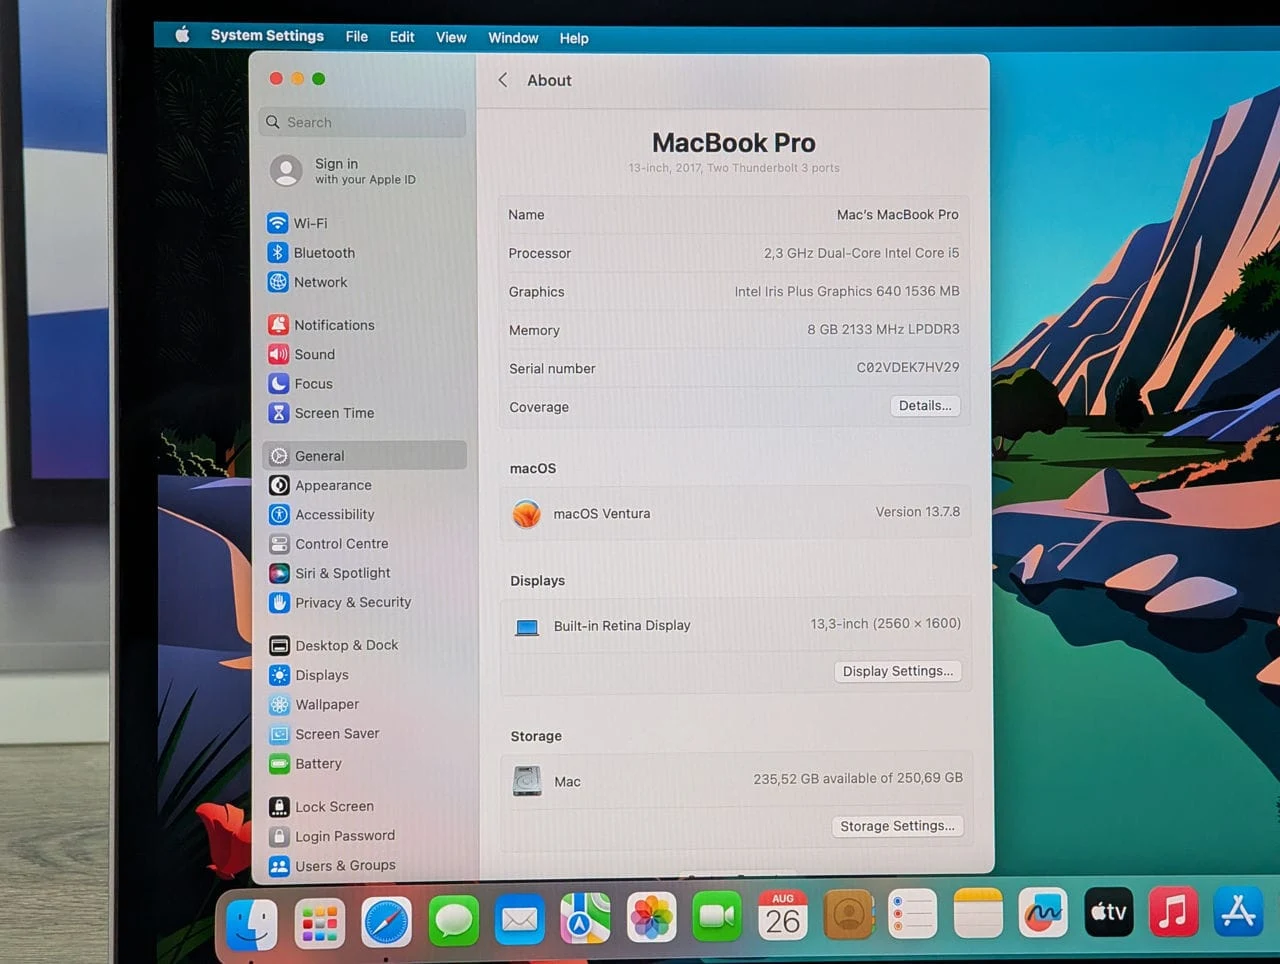Image resolution: width=1280 pixels, height=964 pixels.
Task: Open Login Password settings
Action: (332, 836)
